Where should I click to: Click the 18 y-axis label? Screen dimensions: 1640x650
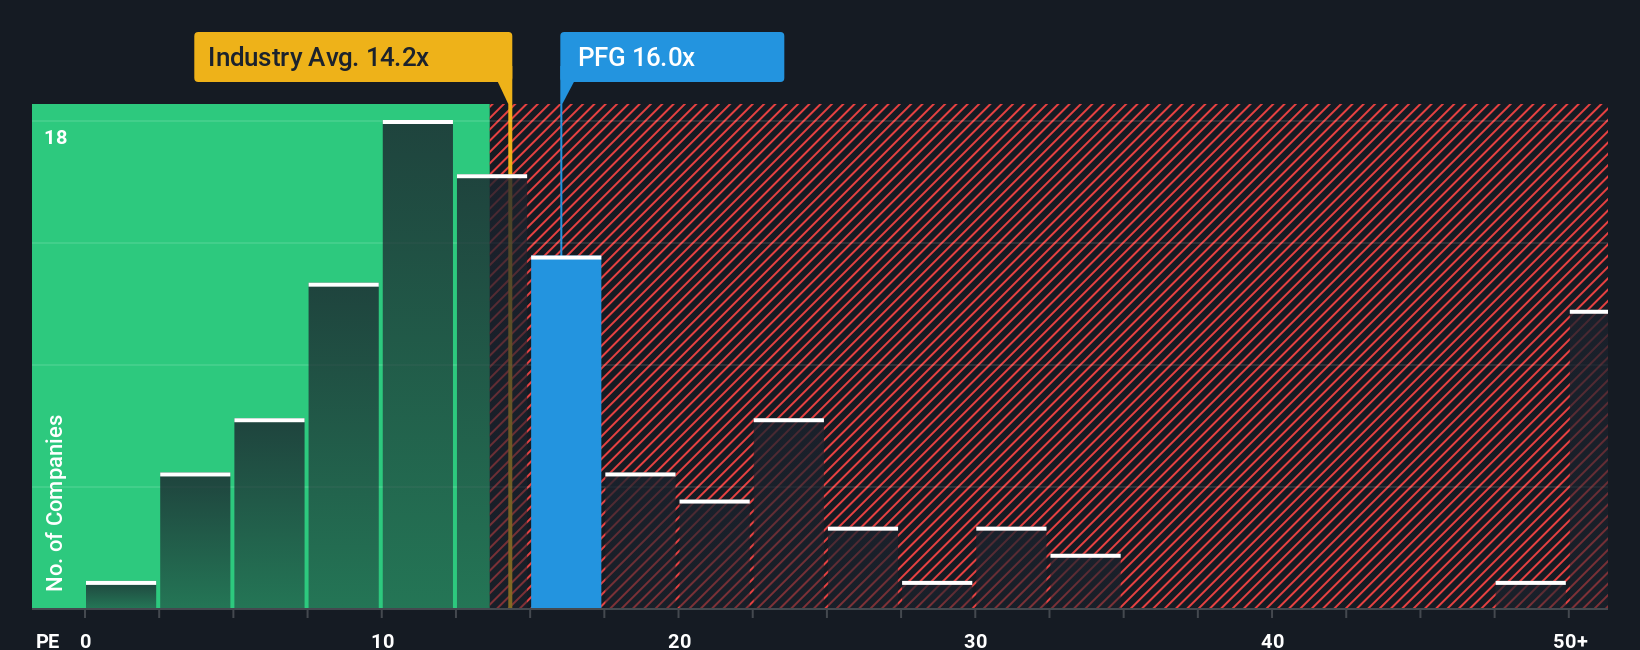(56, 137)
